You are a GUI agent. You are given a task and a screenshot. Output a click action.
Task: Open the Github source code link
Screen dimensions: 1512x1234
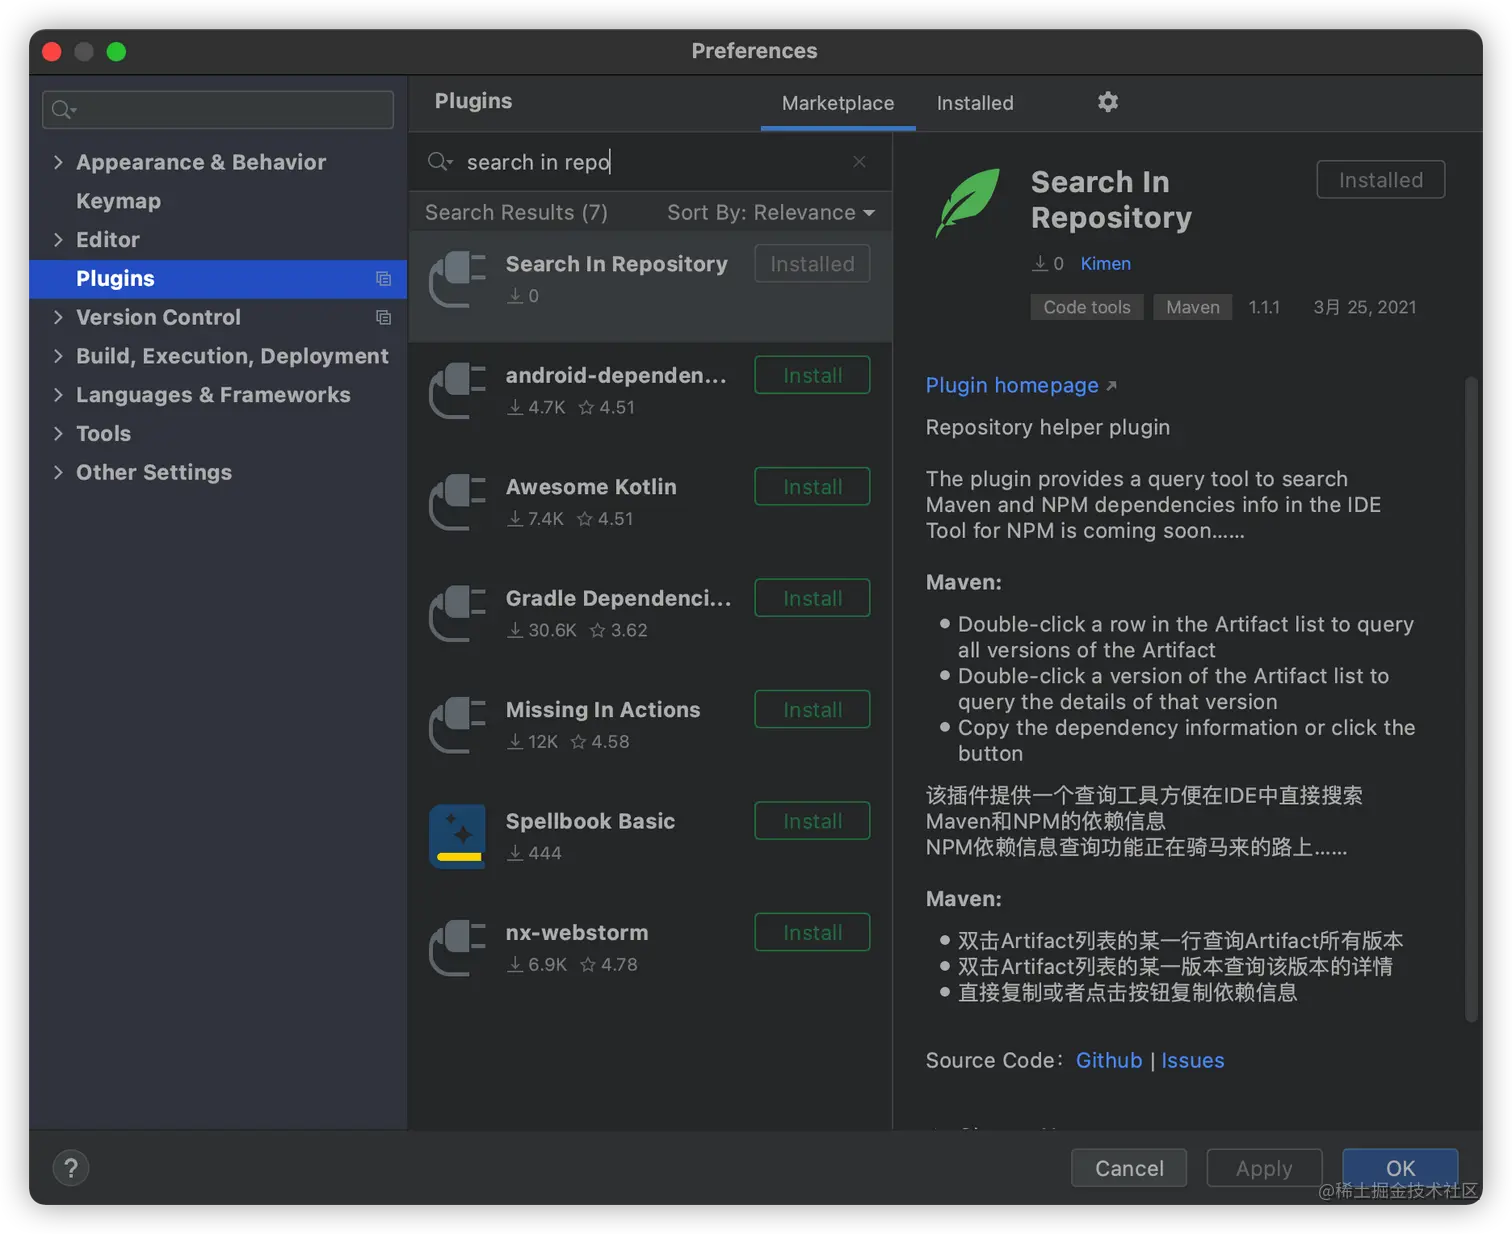click(1109, 1061)
